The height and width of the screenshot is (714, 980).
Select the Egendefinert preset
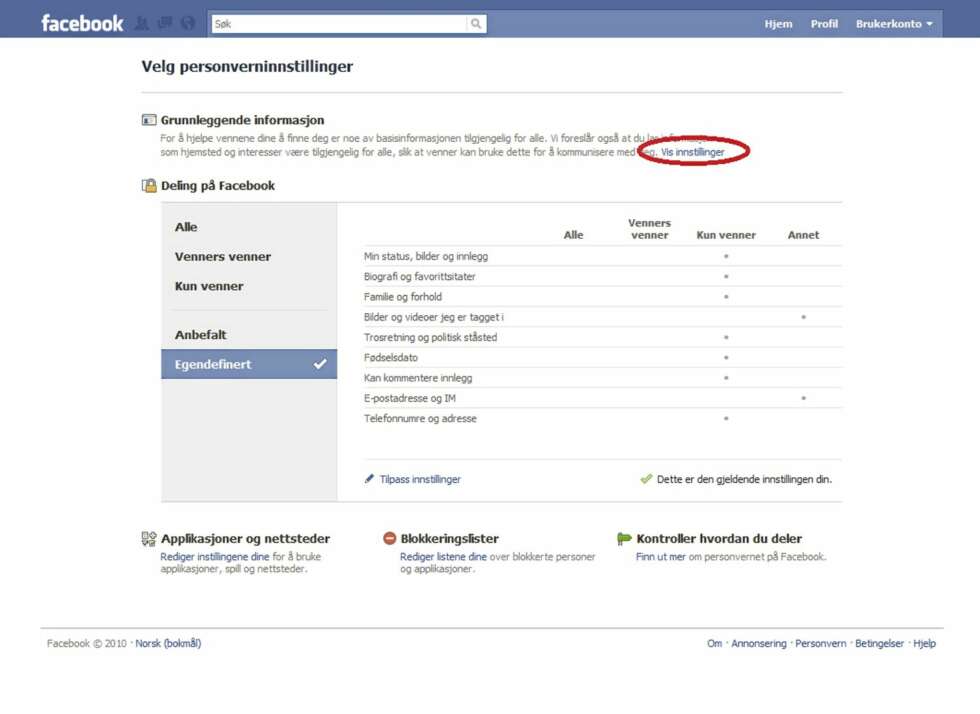249,364
